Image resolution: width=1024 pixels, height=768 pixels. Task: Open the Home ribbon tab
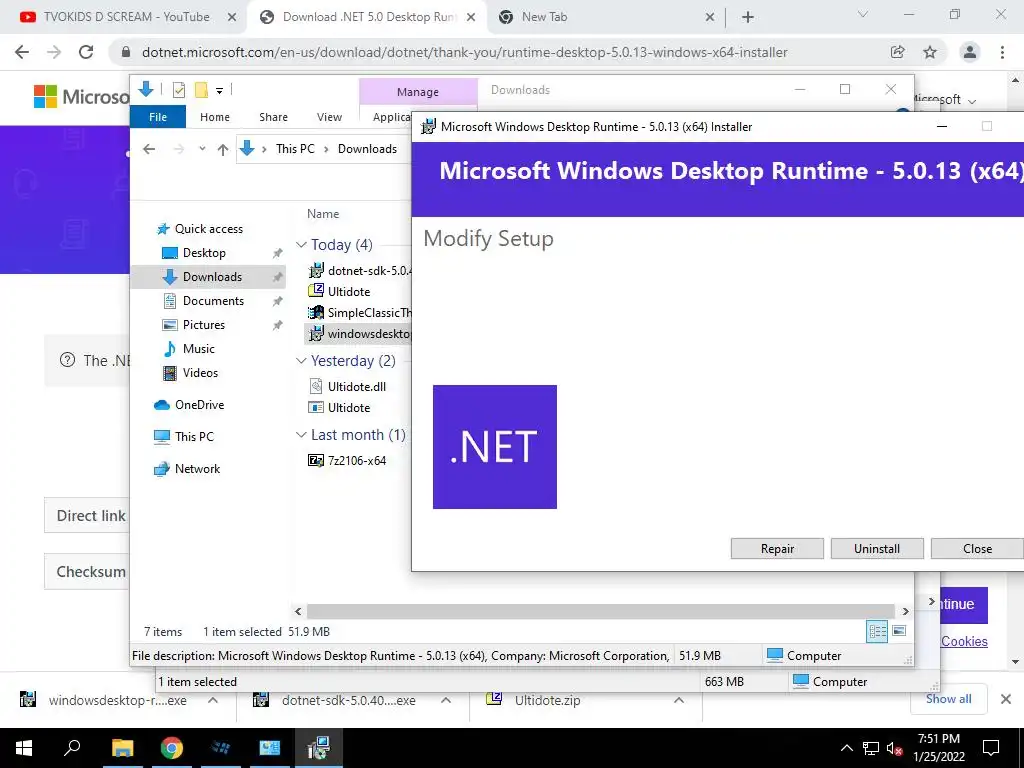[215, 117]
